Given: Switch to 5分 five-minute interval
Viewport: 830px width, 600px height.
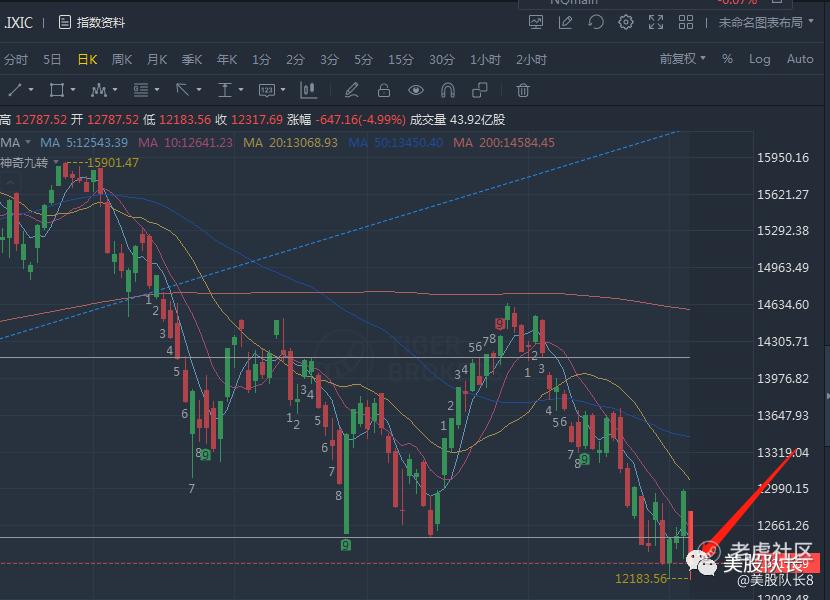Looking at the screenshot, I should pos(363,59).
